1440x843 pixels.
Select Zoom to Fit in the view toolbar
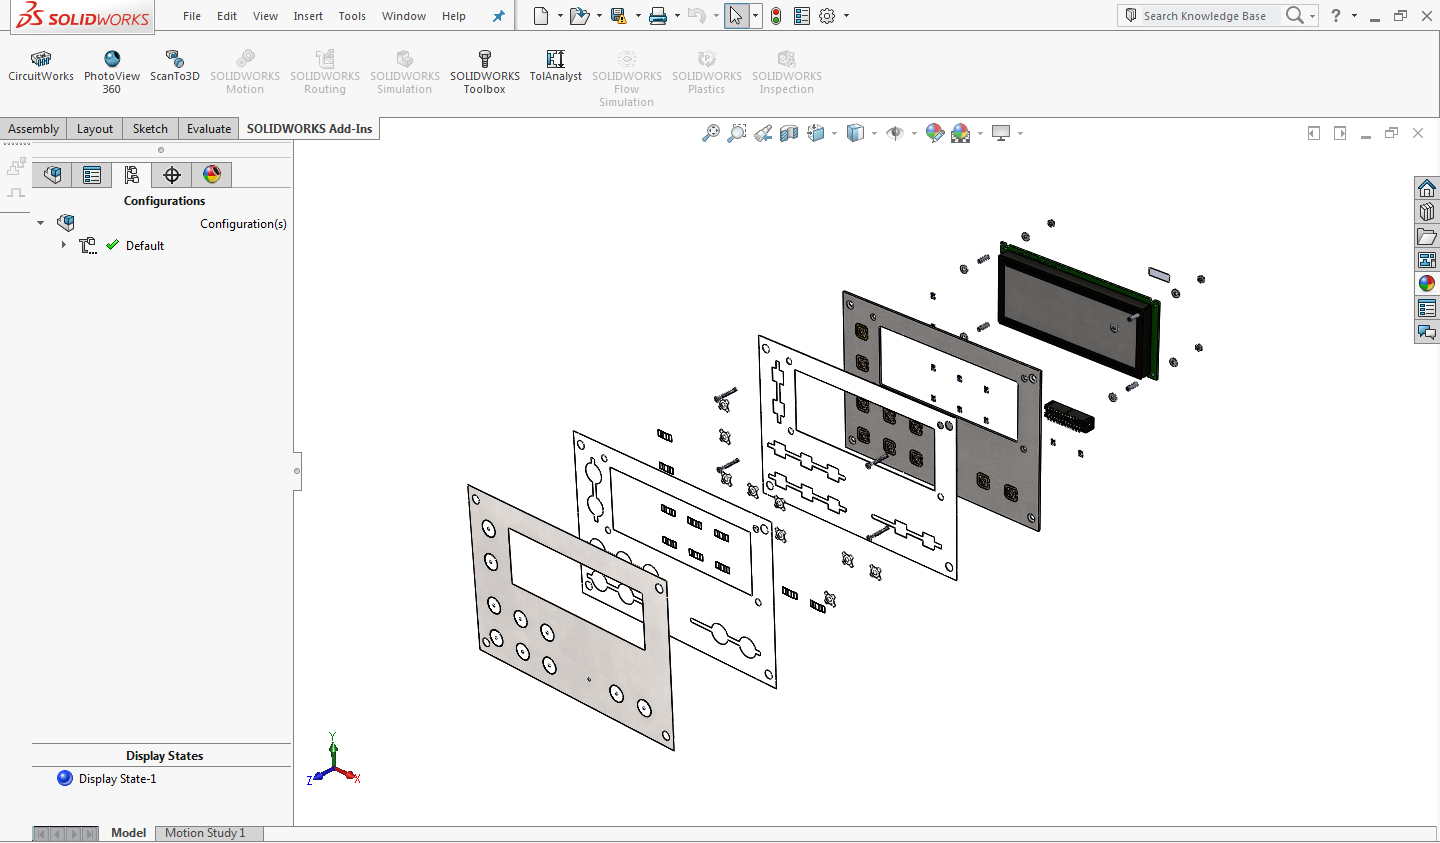tap(713, 132)
